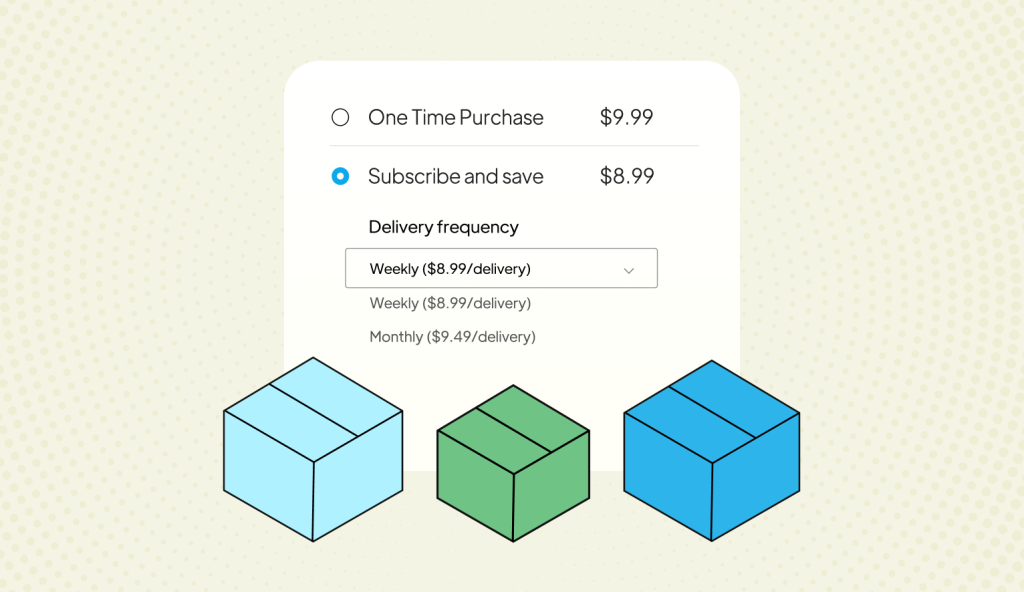Click the dark blue package box icon
1024x592 pixels.
click(711, 450)
